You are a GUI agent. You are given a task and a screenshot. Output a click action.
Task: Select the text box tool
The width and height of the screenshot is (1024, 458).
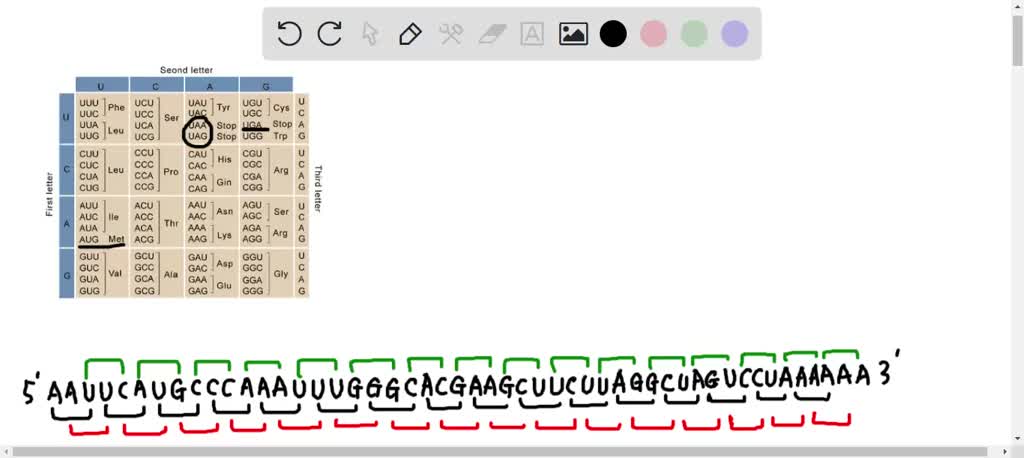point(532,34)
